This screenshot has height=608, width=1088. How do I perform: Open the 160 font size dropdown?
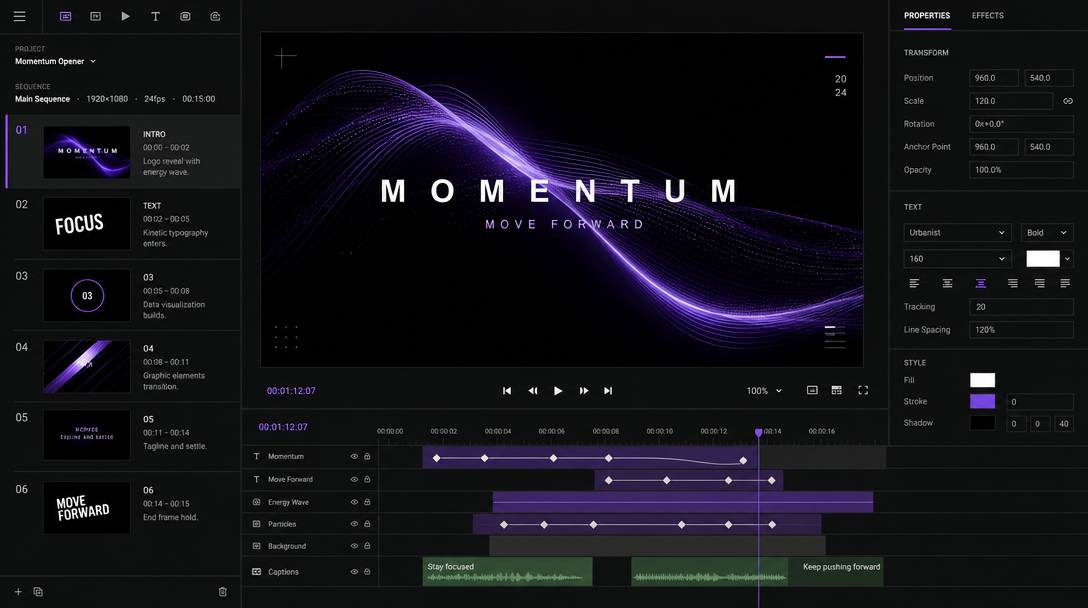(x=957, y=259)
